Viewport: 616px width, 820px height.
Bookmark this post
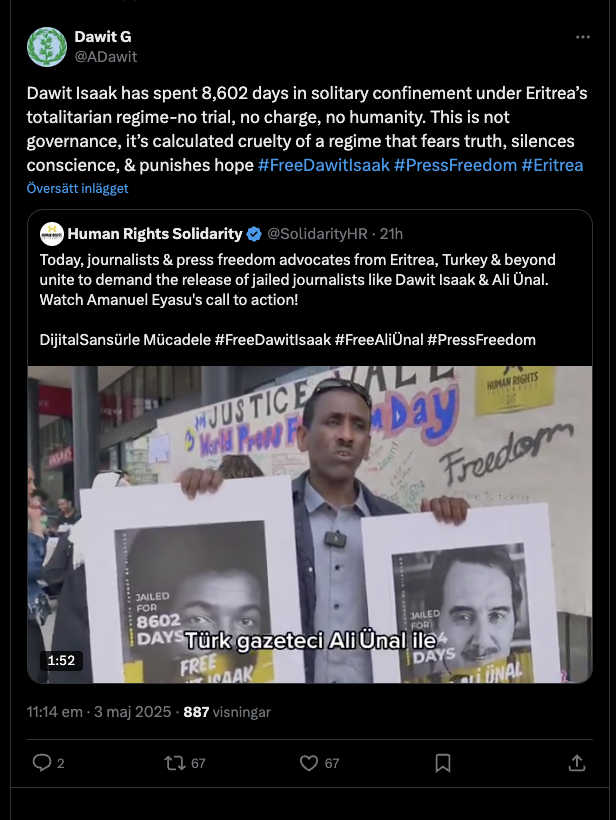point(443,763)
